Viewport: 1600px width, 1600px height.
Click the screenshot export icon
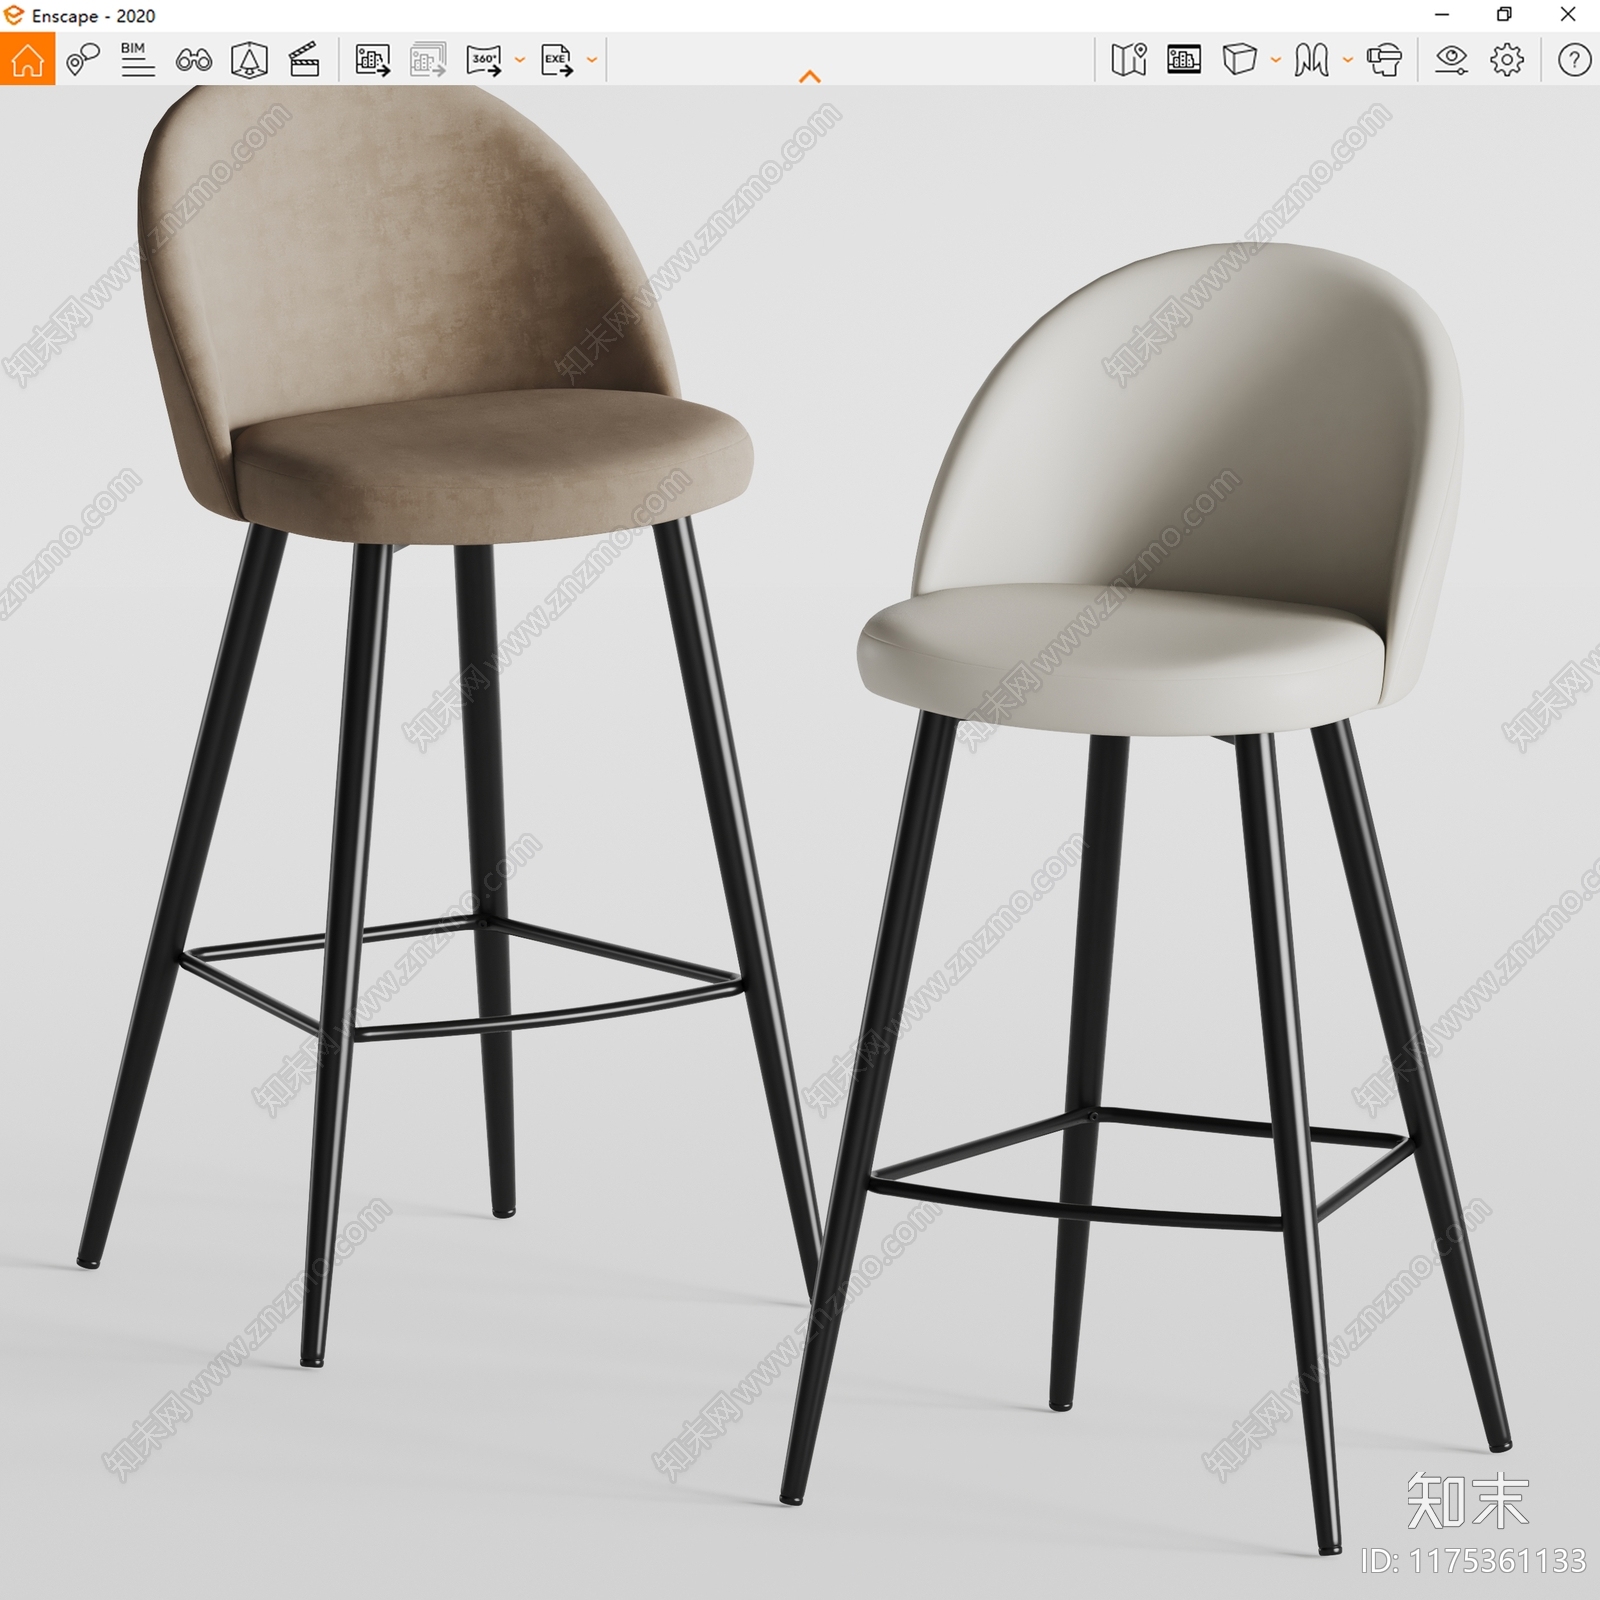[372, 60]
